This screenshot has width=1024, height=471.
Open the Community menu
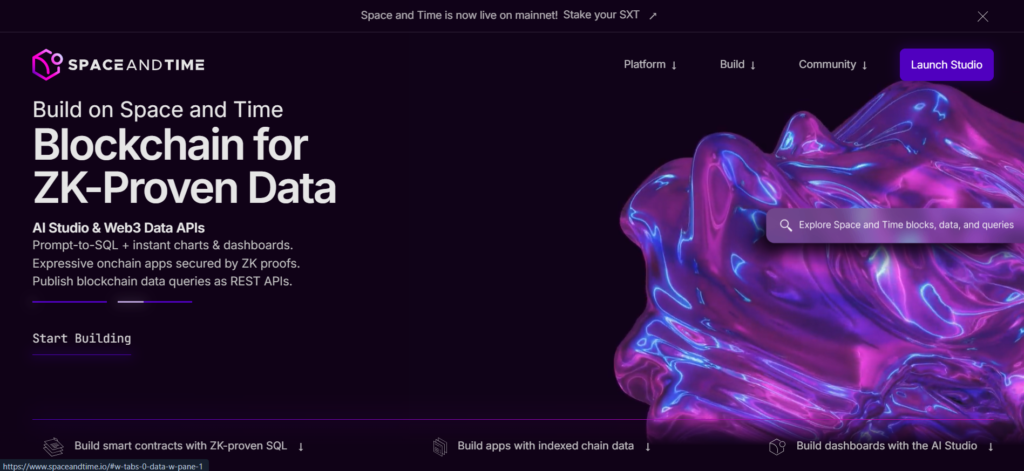(833, 65)
